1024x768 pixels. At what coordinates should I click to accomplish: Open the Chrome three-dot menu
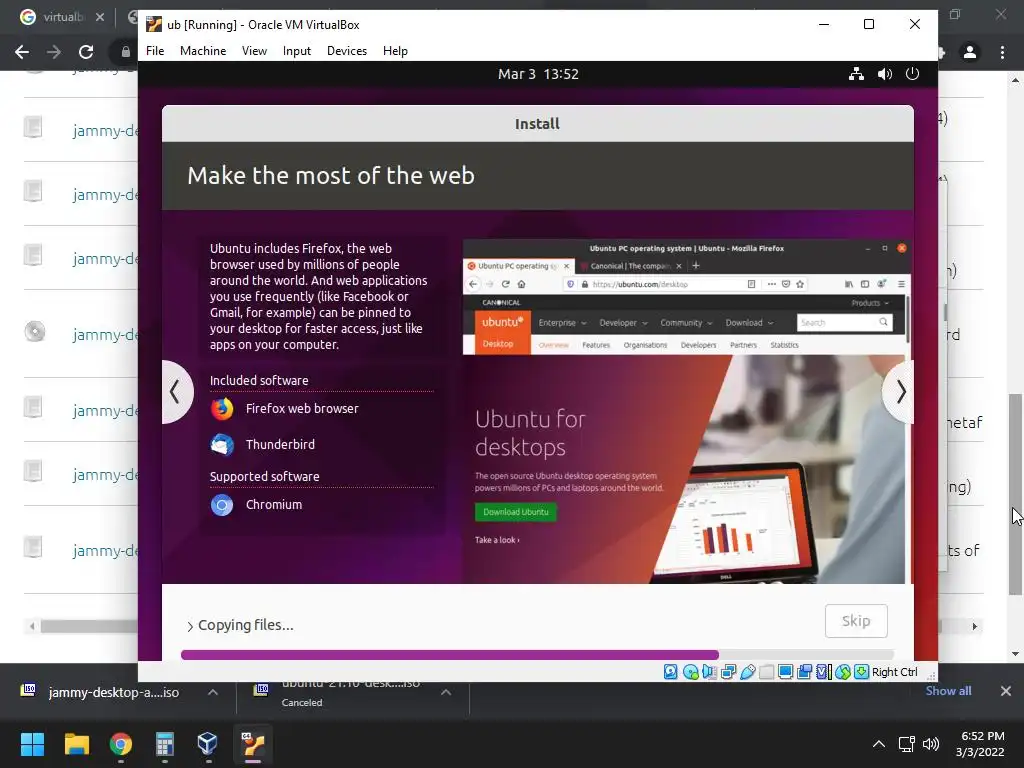tap(1002, 52)
